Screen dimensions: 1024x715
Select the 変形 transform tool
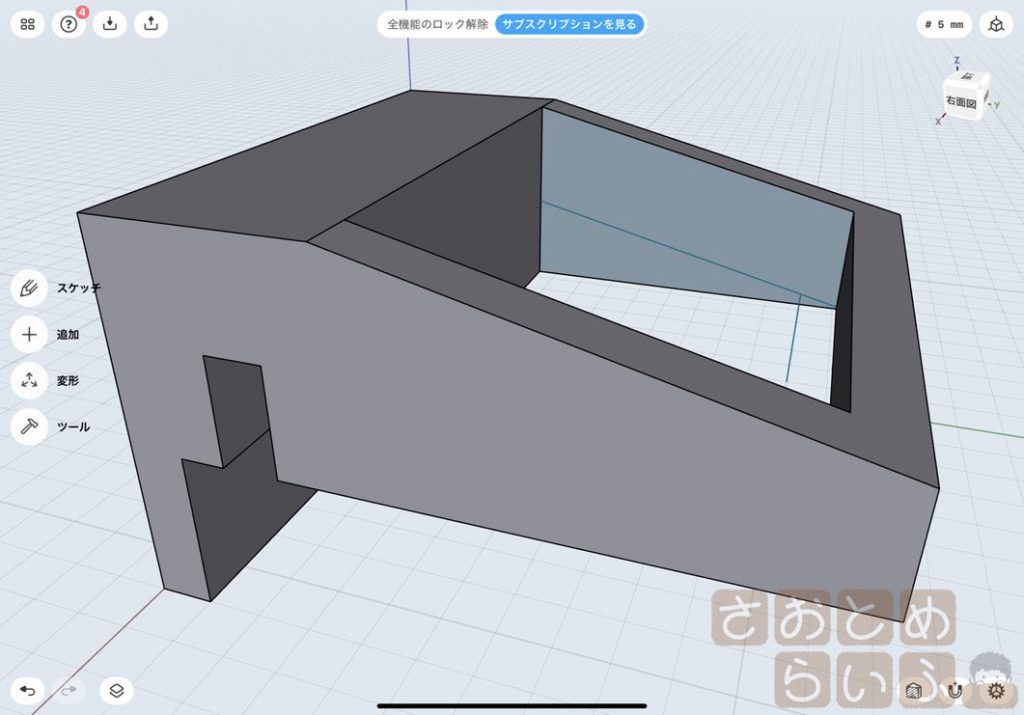click(29, 381)
